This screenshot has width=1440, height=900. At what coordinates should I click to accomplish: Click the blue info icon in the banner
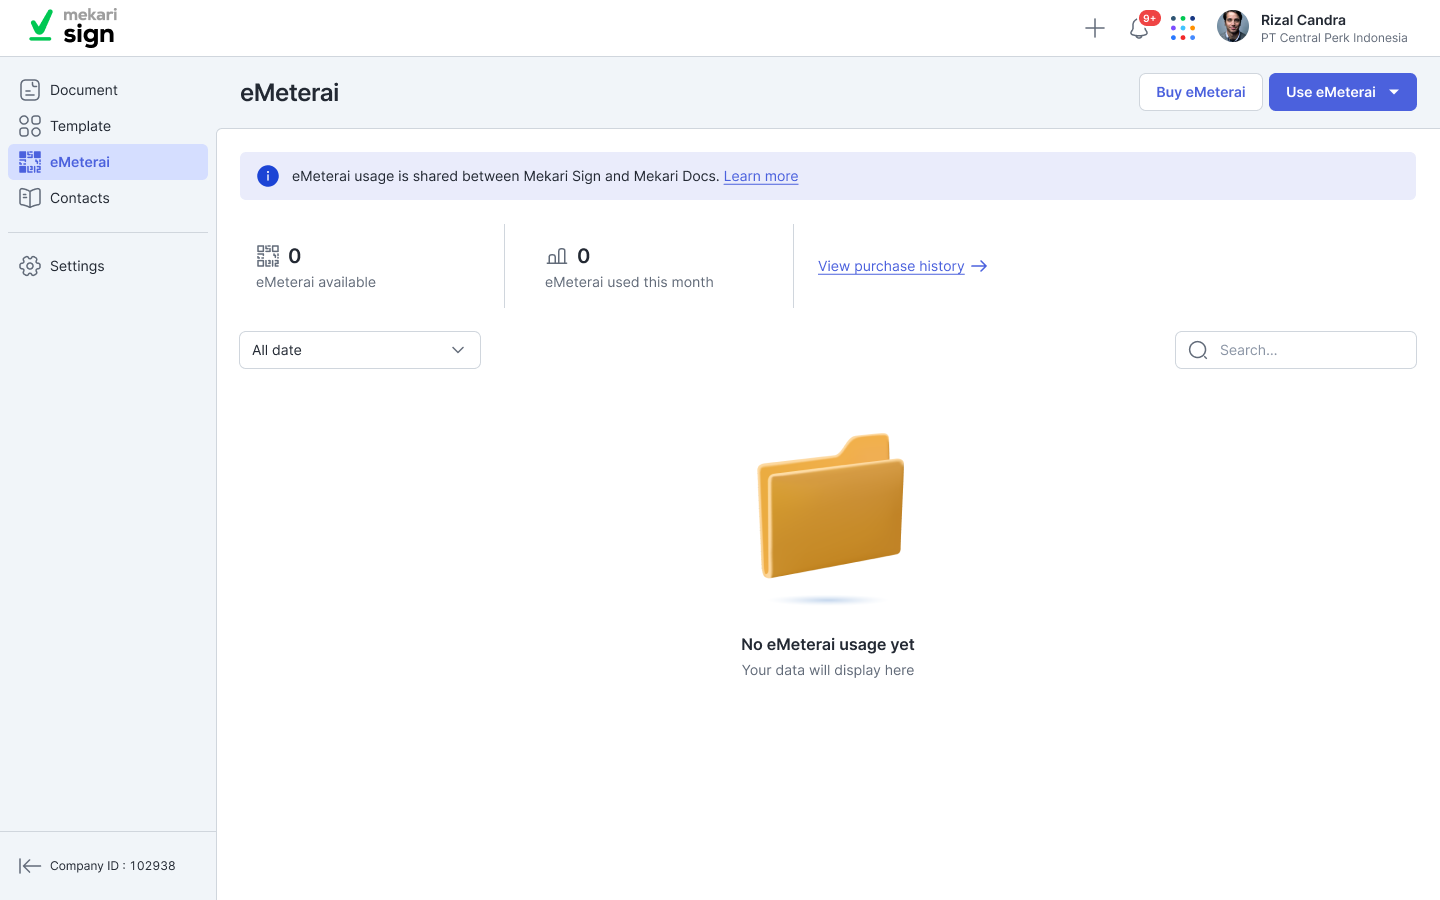[268, 176]
